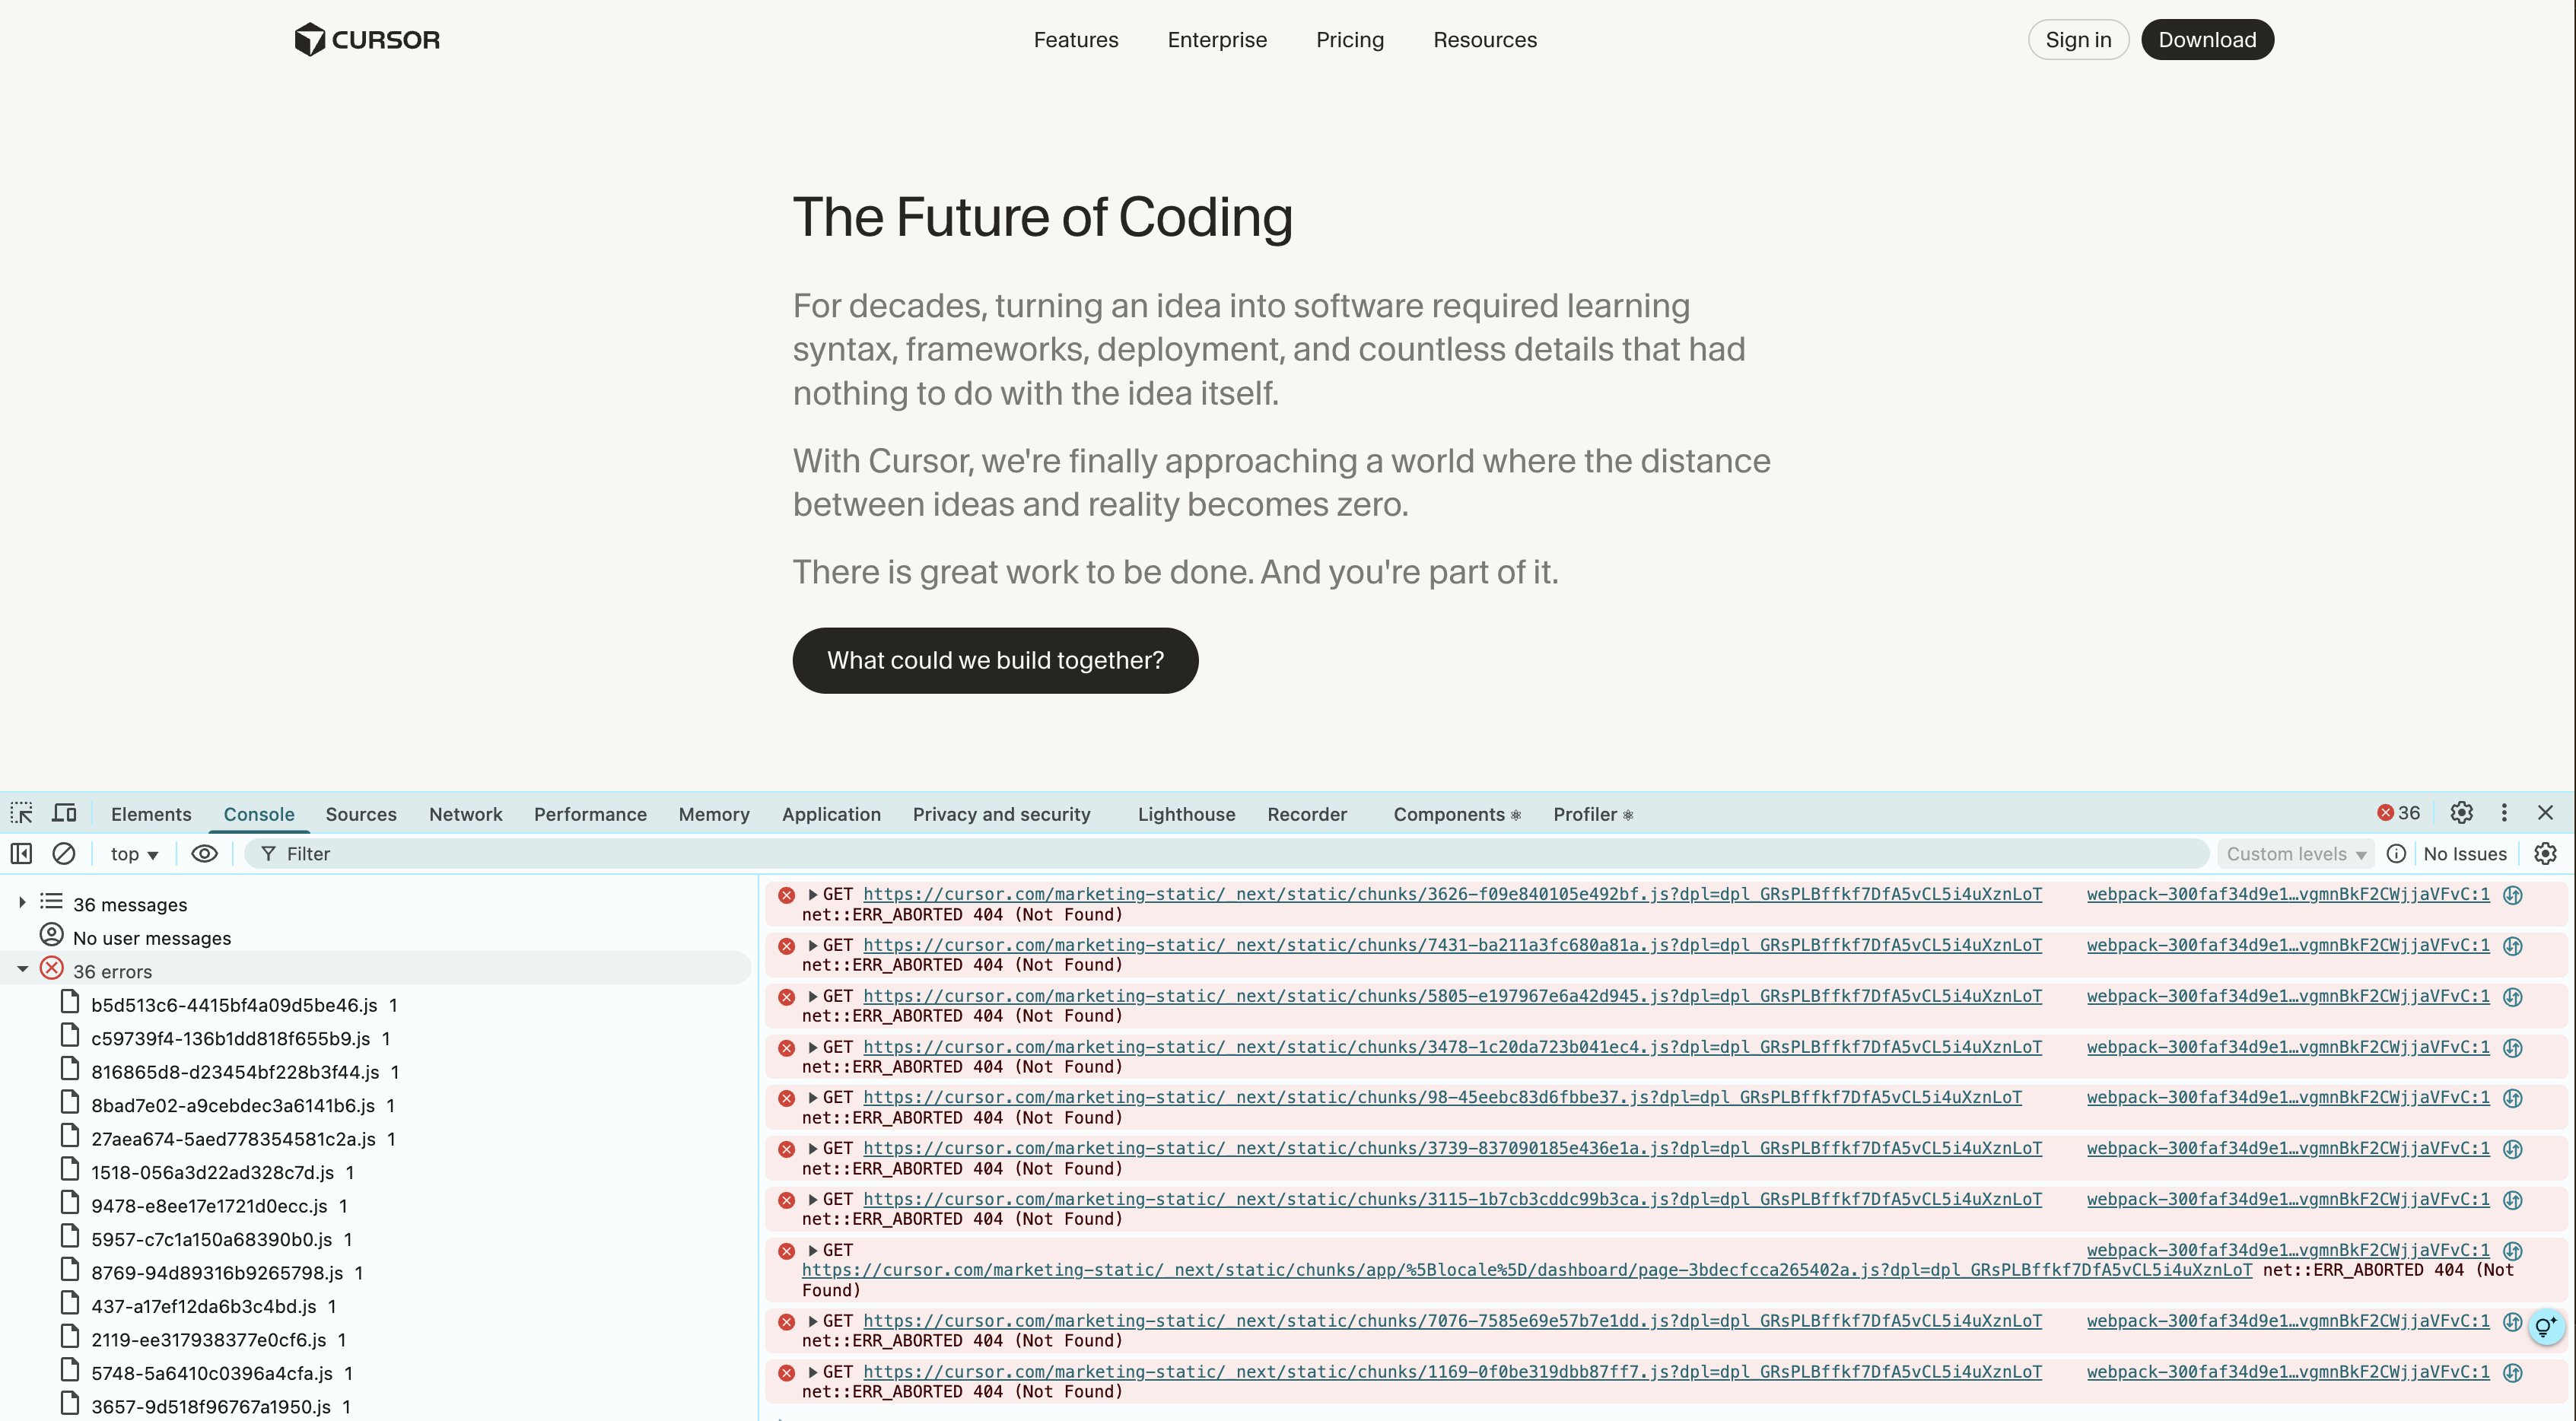
Task: Open DevTools three-dot customize menu
Action: click(2504, 813)
